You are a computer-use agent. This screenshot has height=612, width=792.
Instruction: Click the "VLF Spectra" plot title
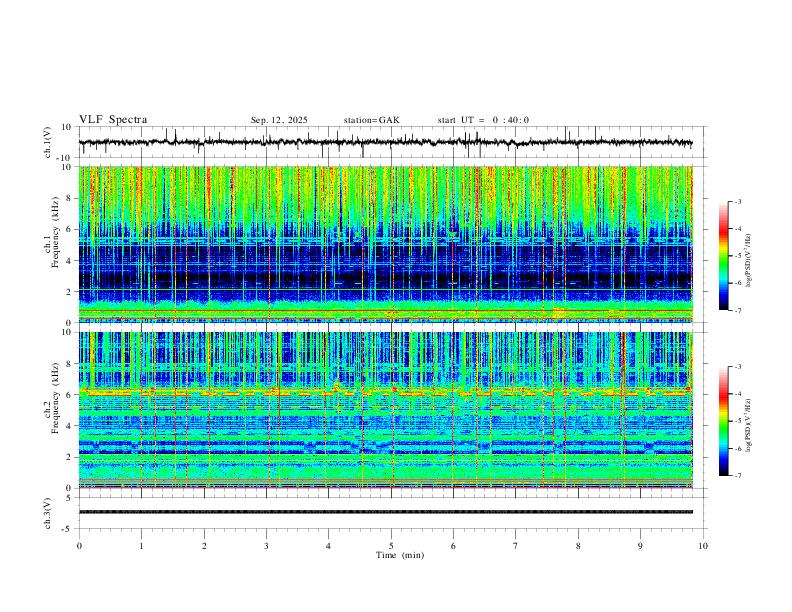(x=113, y=120)
